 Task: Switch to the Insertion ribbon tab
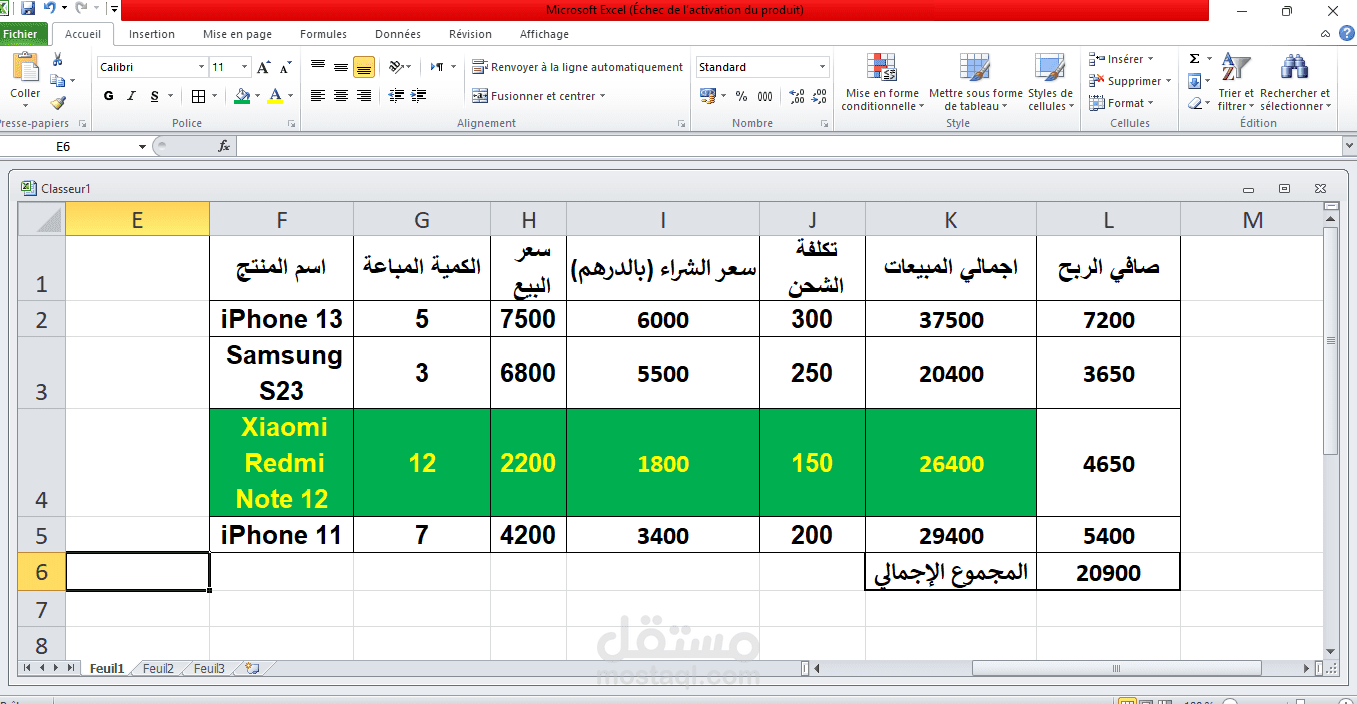click(152, 34)
